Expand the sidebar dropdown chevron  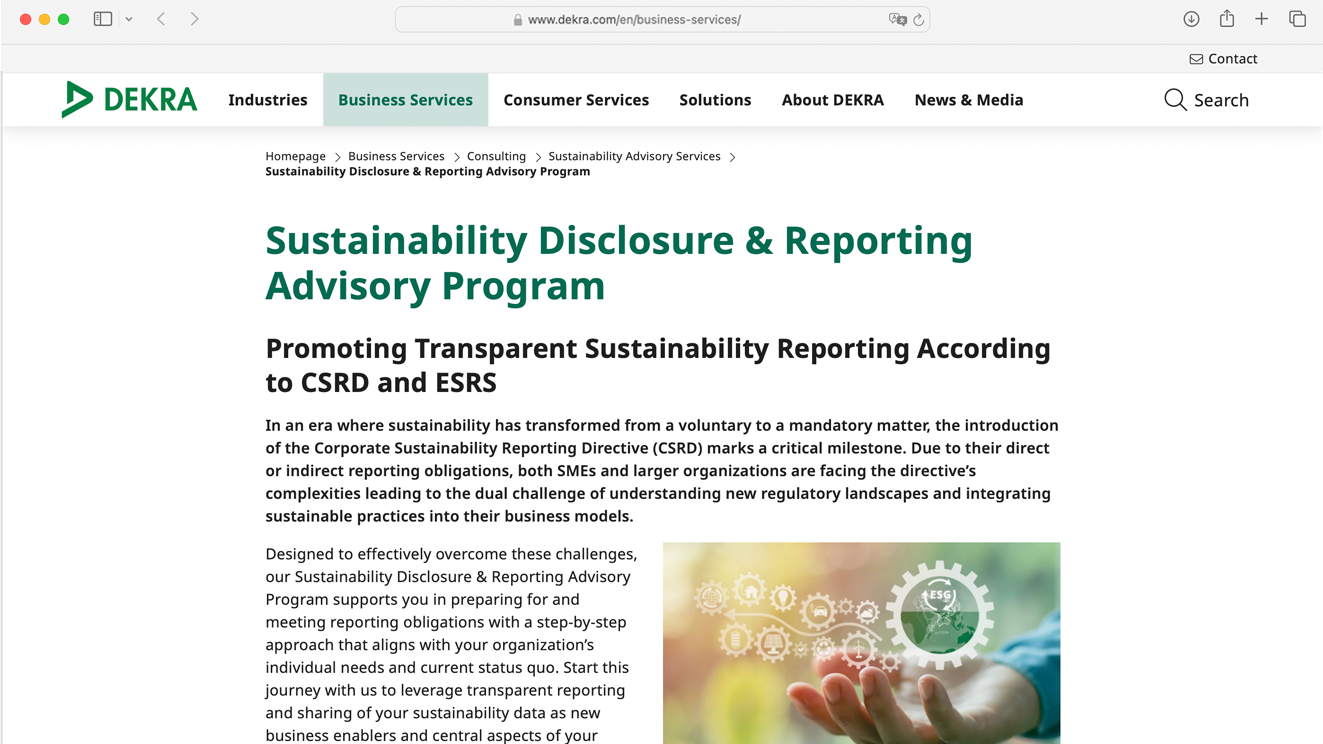pos(129,20)
